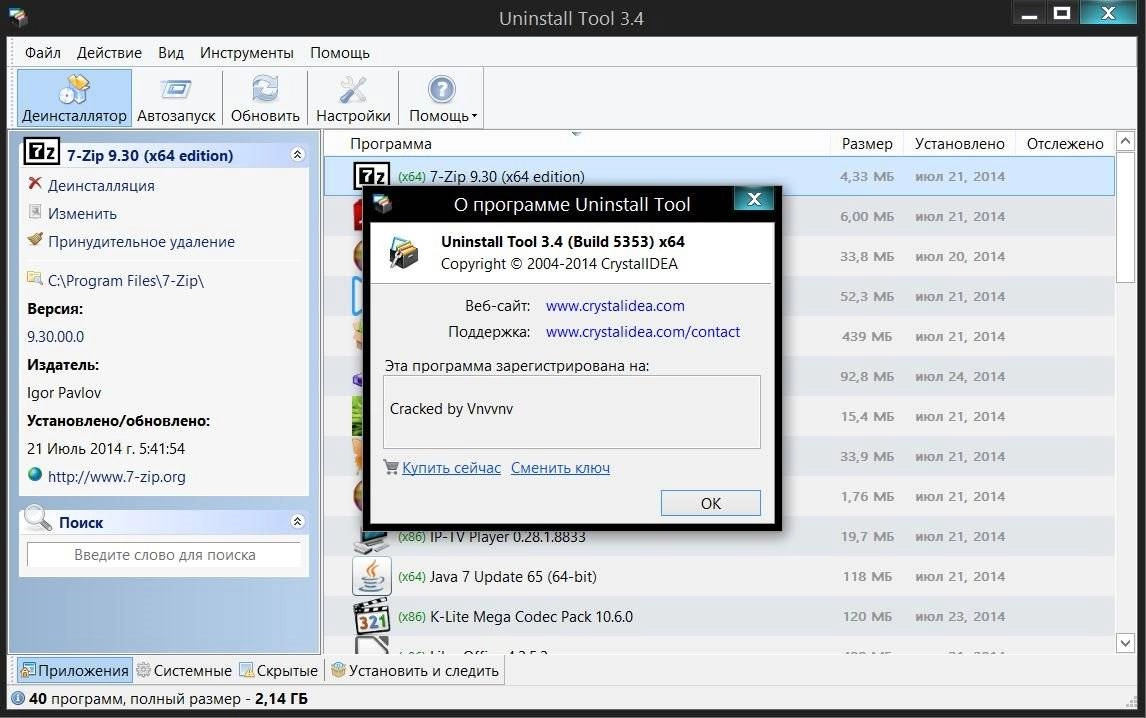Viewport: 1146px width, 718px height.
Task: Click the search field Введите слово для поиска
Action: (x=164, y=555)
